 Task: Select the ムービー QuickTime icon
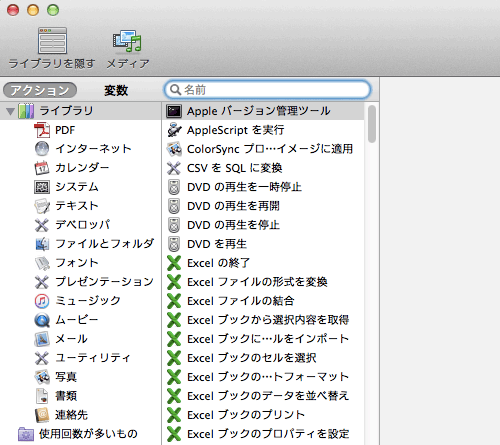pos(42,320)
